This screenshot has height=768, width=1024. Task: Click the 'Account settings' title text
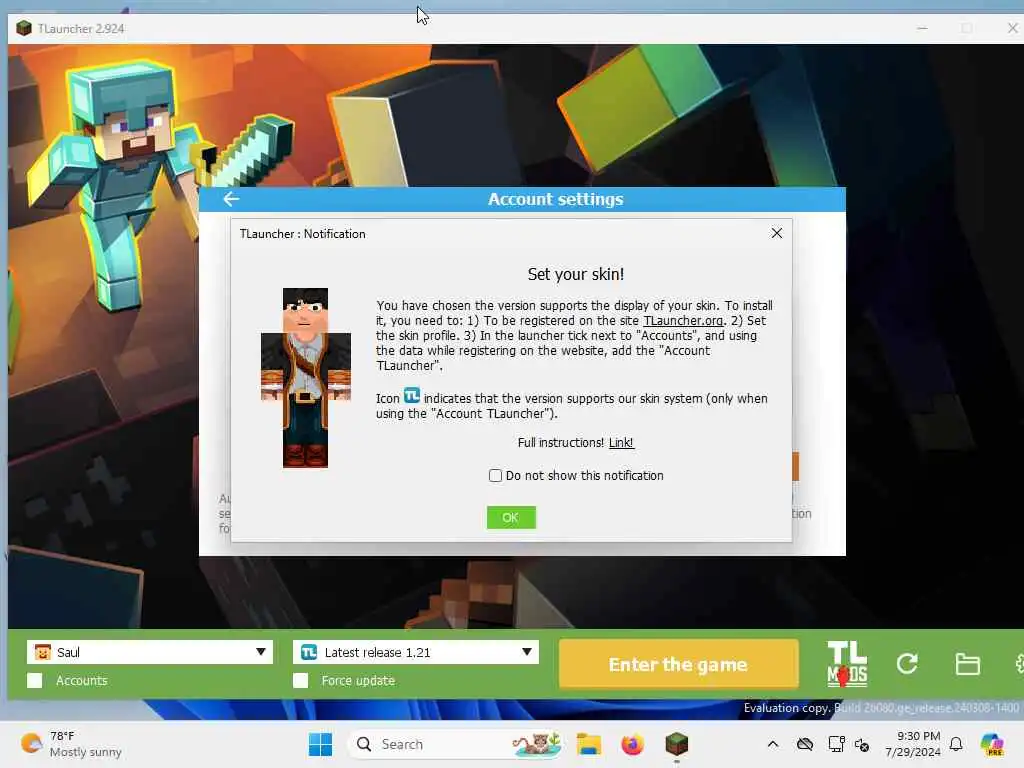[x=555, y=199]
